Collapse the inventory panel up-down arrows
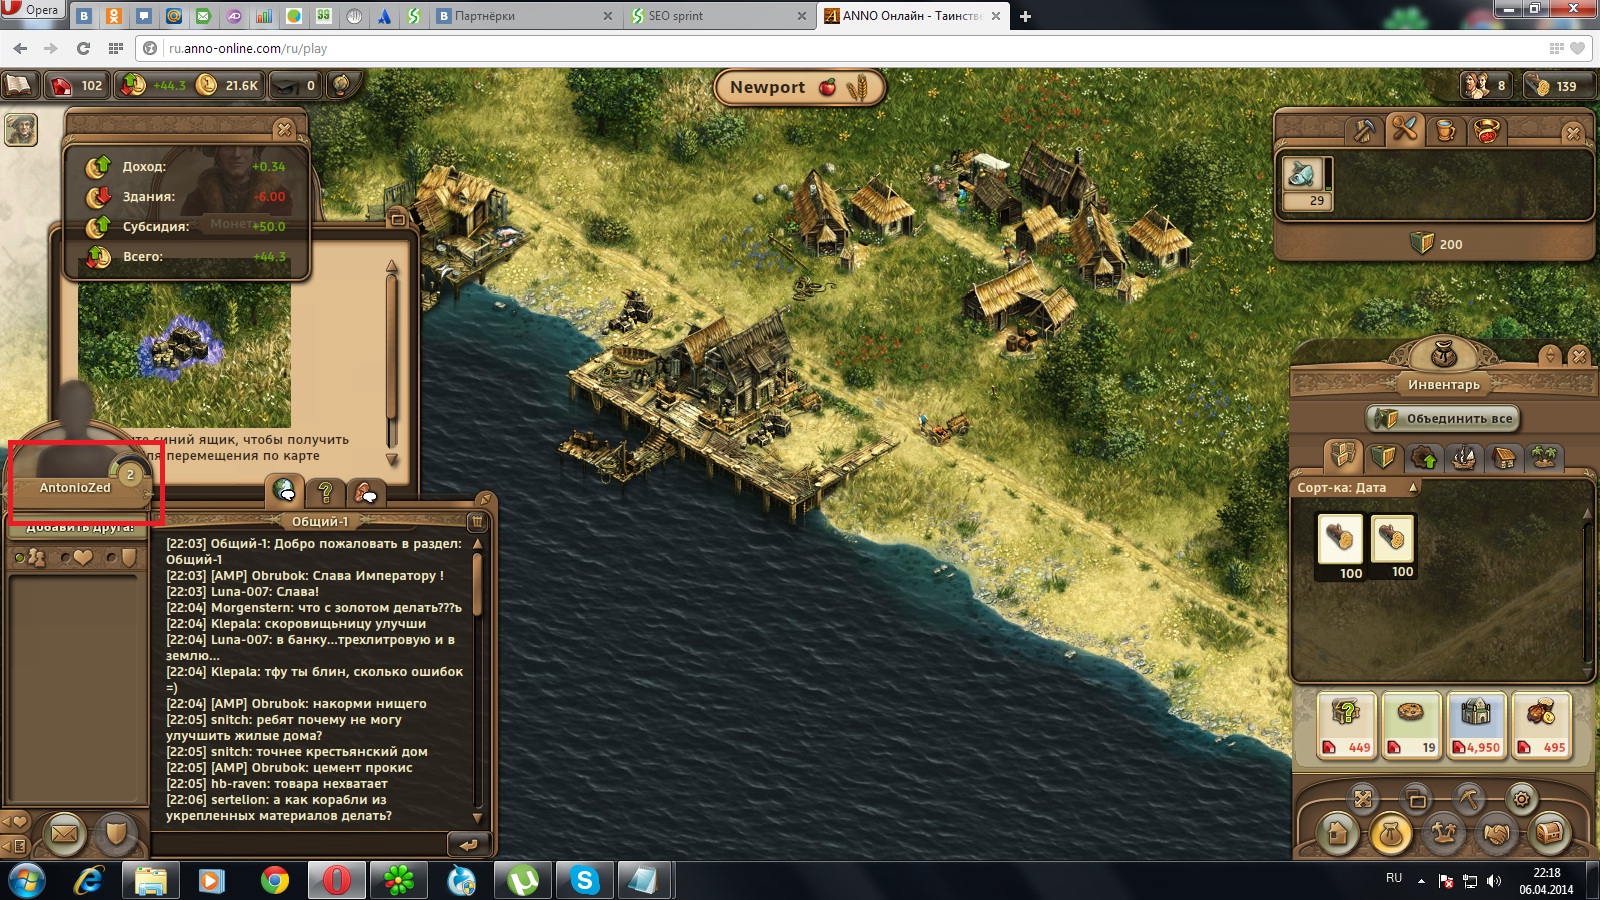This screenshot has width=1600, height=900. 1551,355
